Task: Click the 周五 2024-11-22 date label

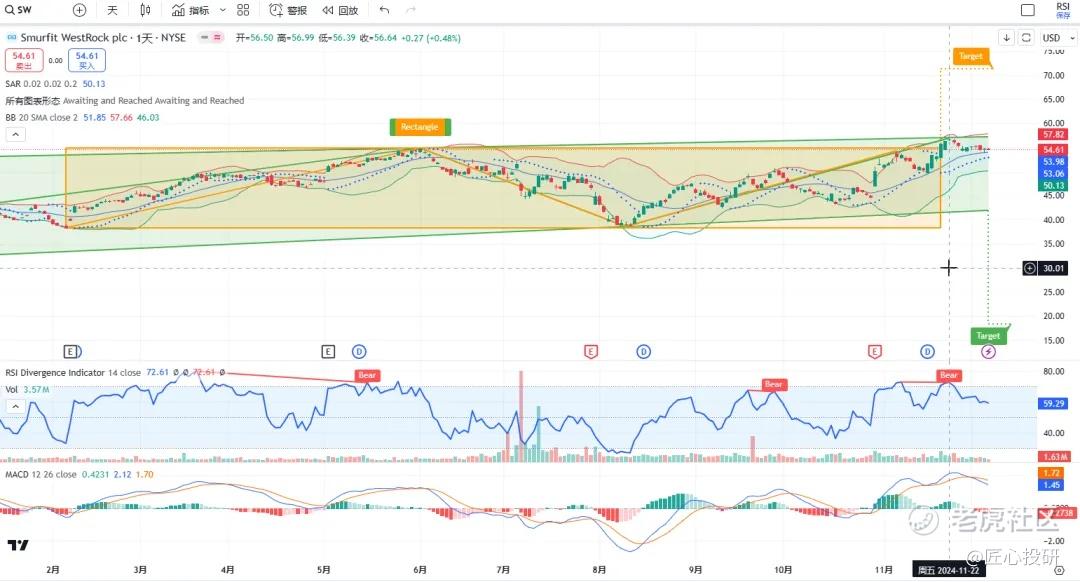Action: point(948,570)
